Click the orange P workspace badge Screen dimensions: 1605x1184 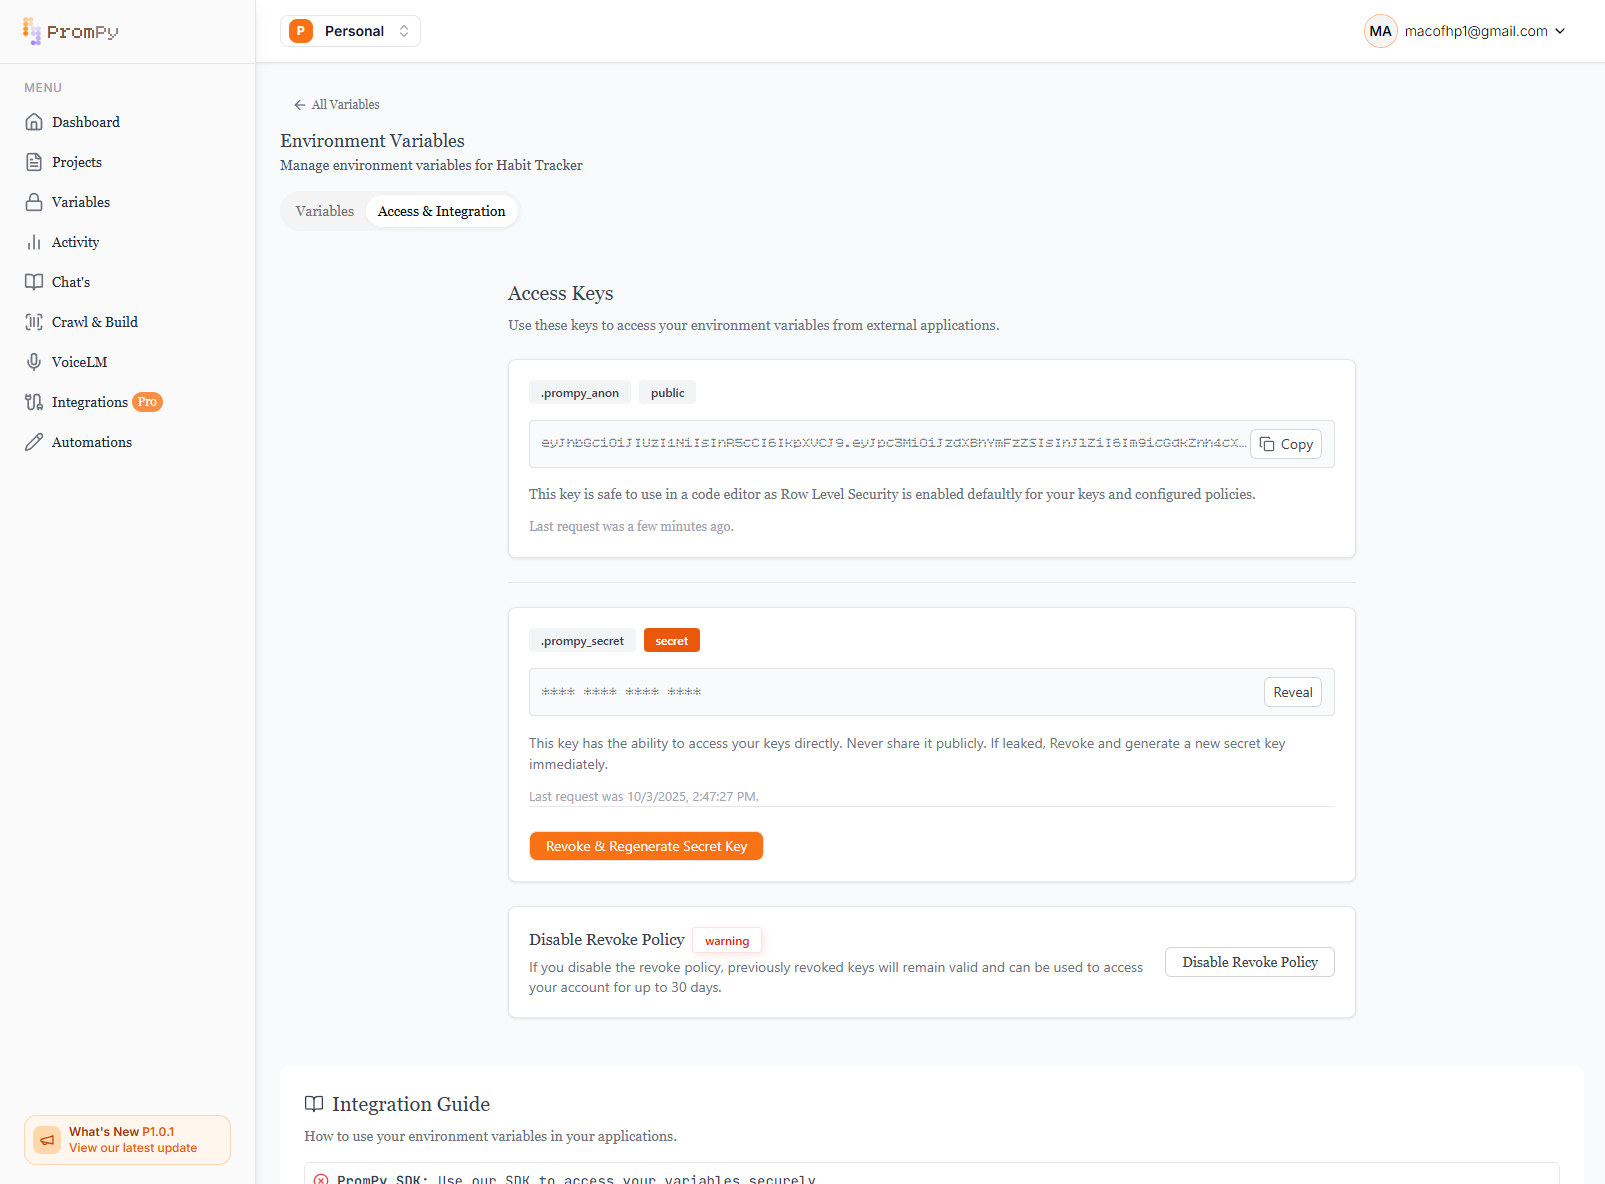click(301, 31)
